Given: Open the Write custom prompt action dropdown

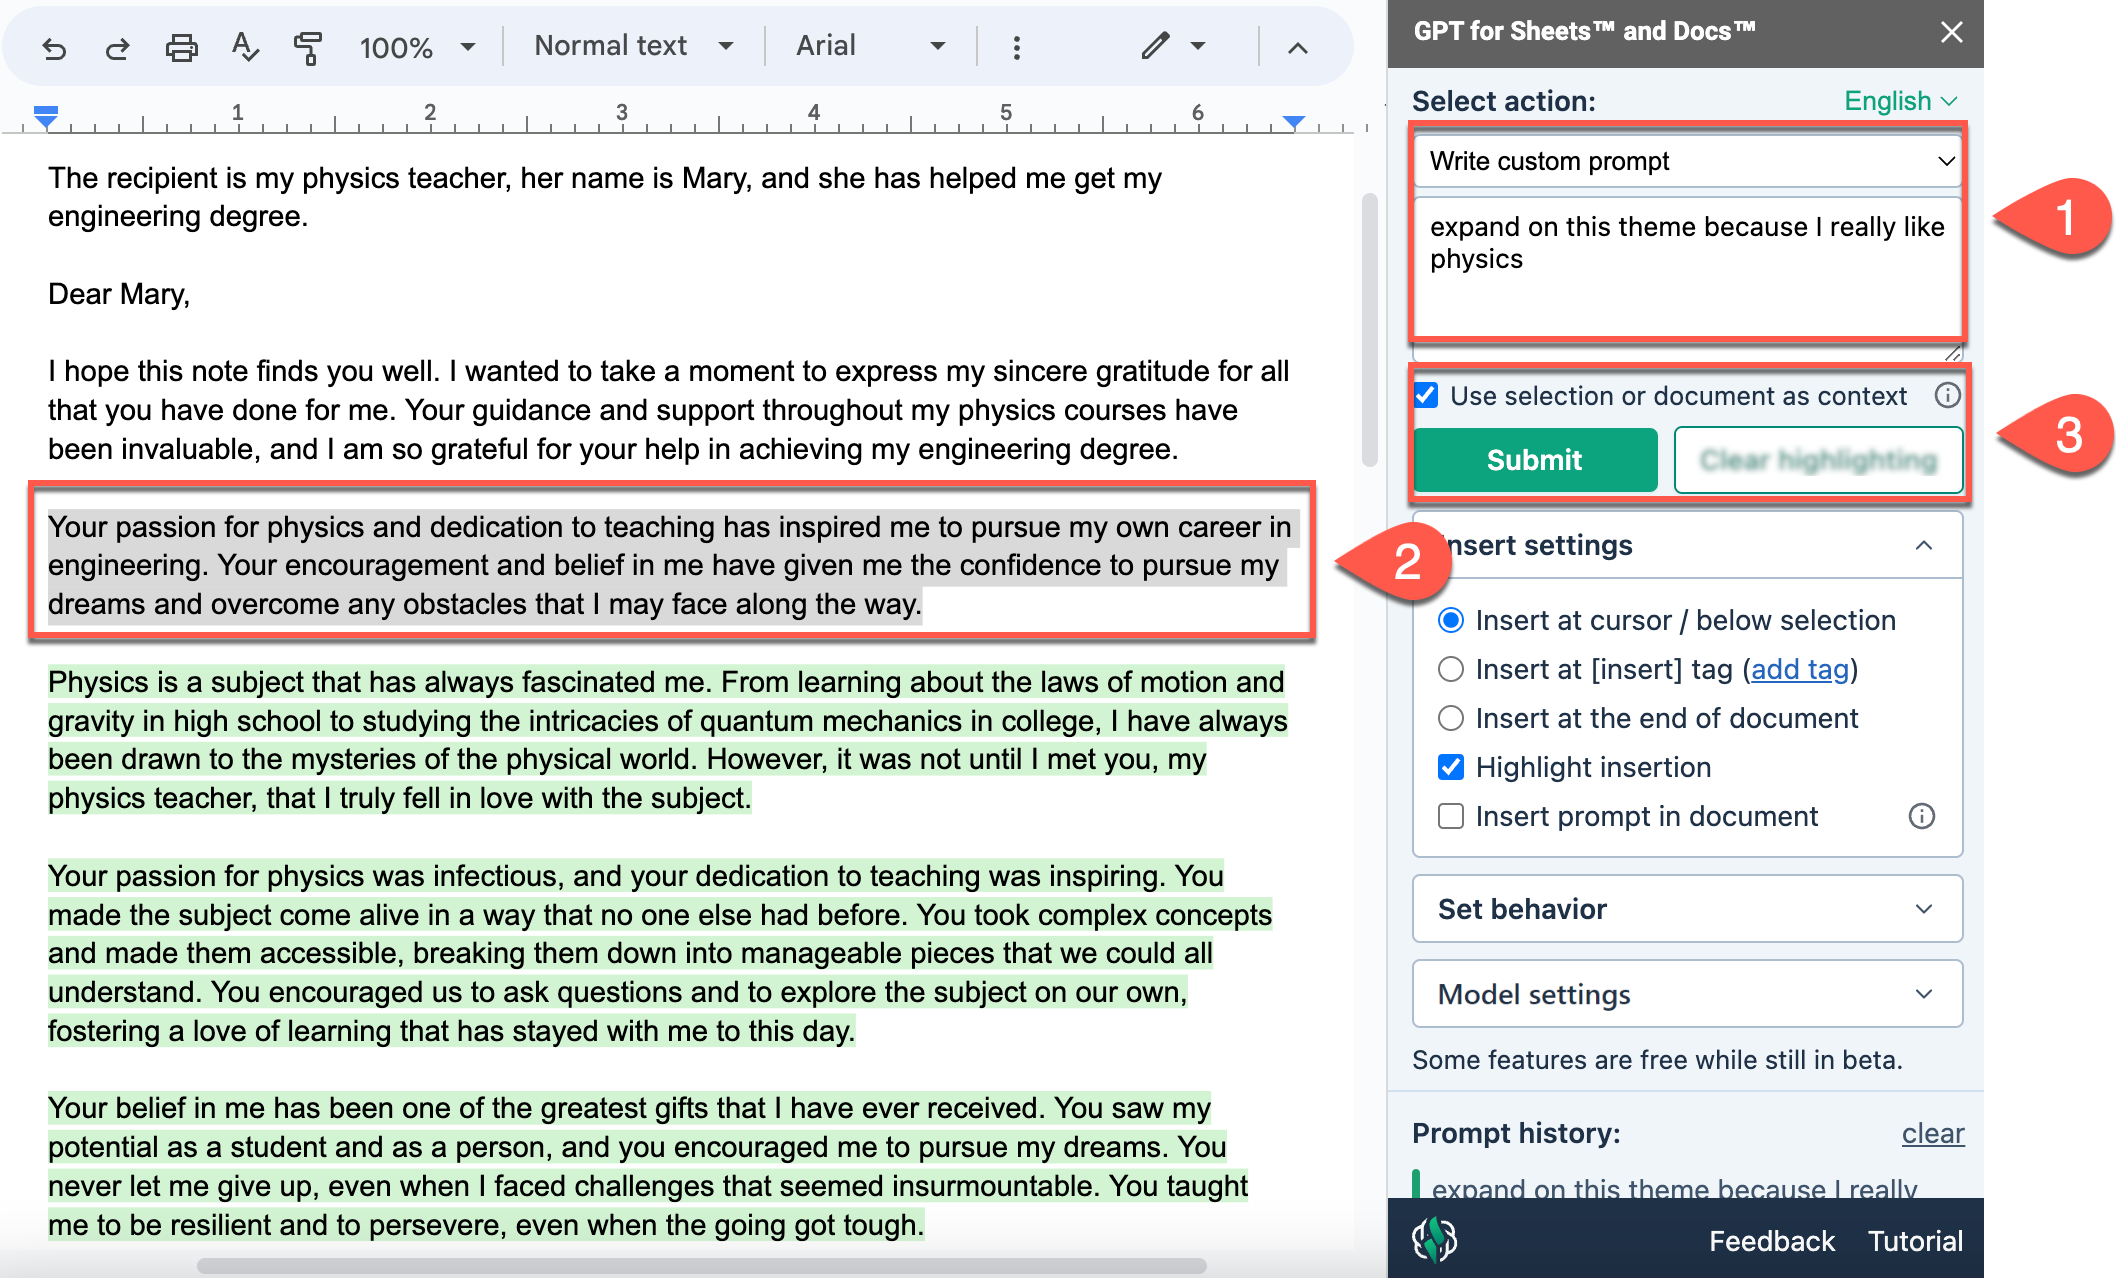Looking at the screenshot, I should 1686,161.
